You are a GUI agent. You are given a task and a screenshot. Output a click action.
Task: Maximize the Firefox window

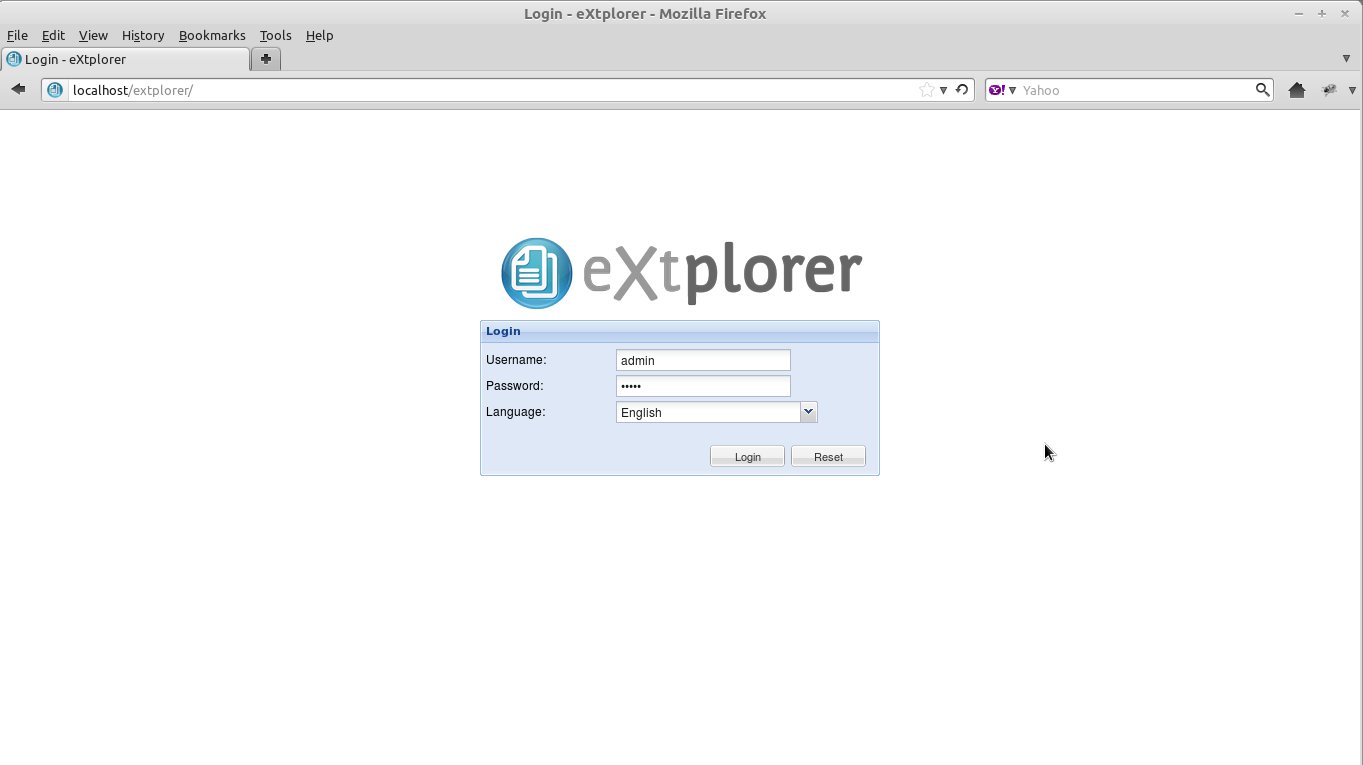pos(1321,14)
